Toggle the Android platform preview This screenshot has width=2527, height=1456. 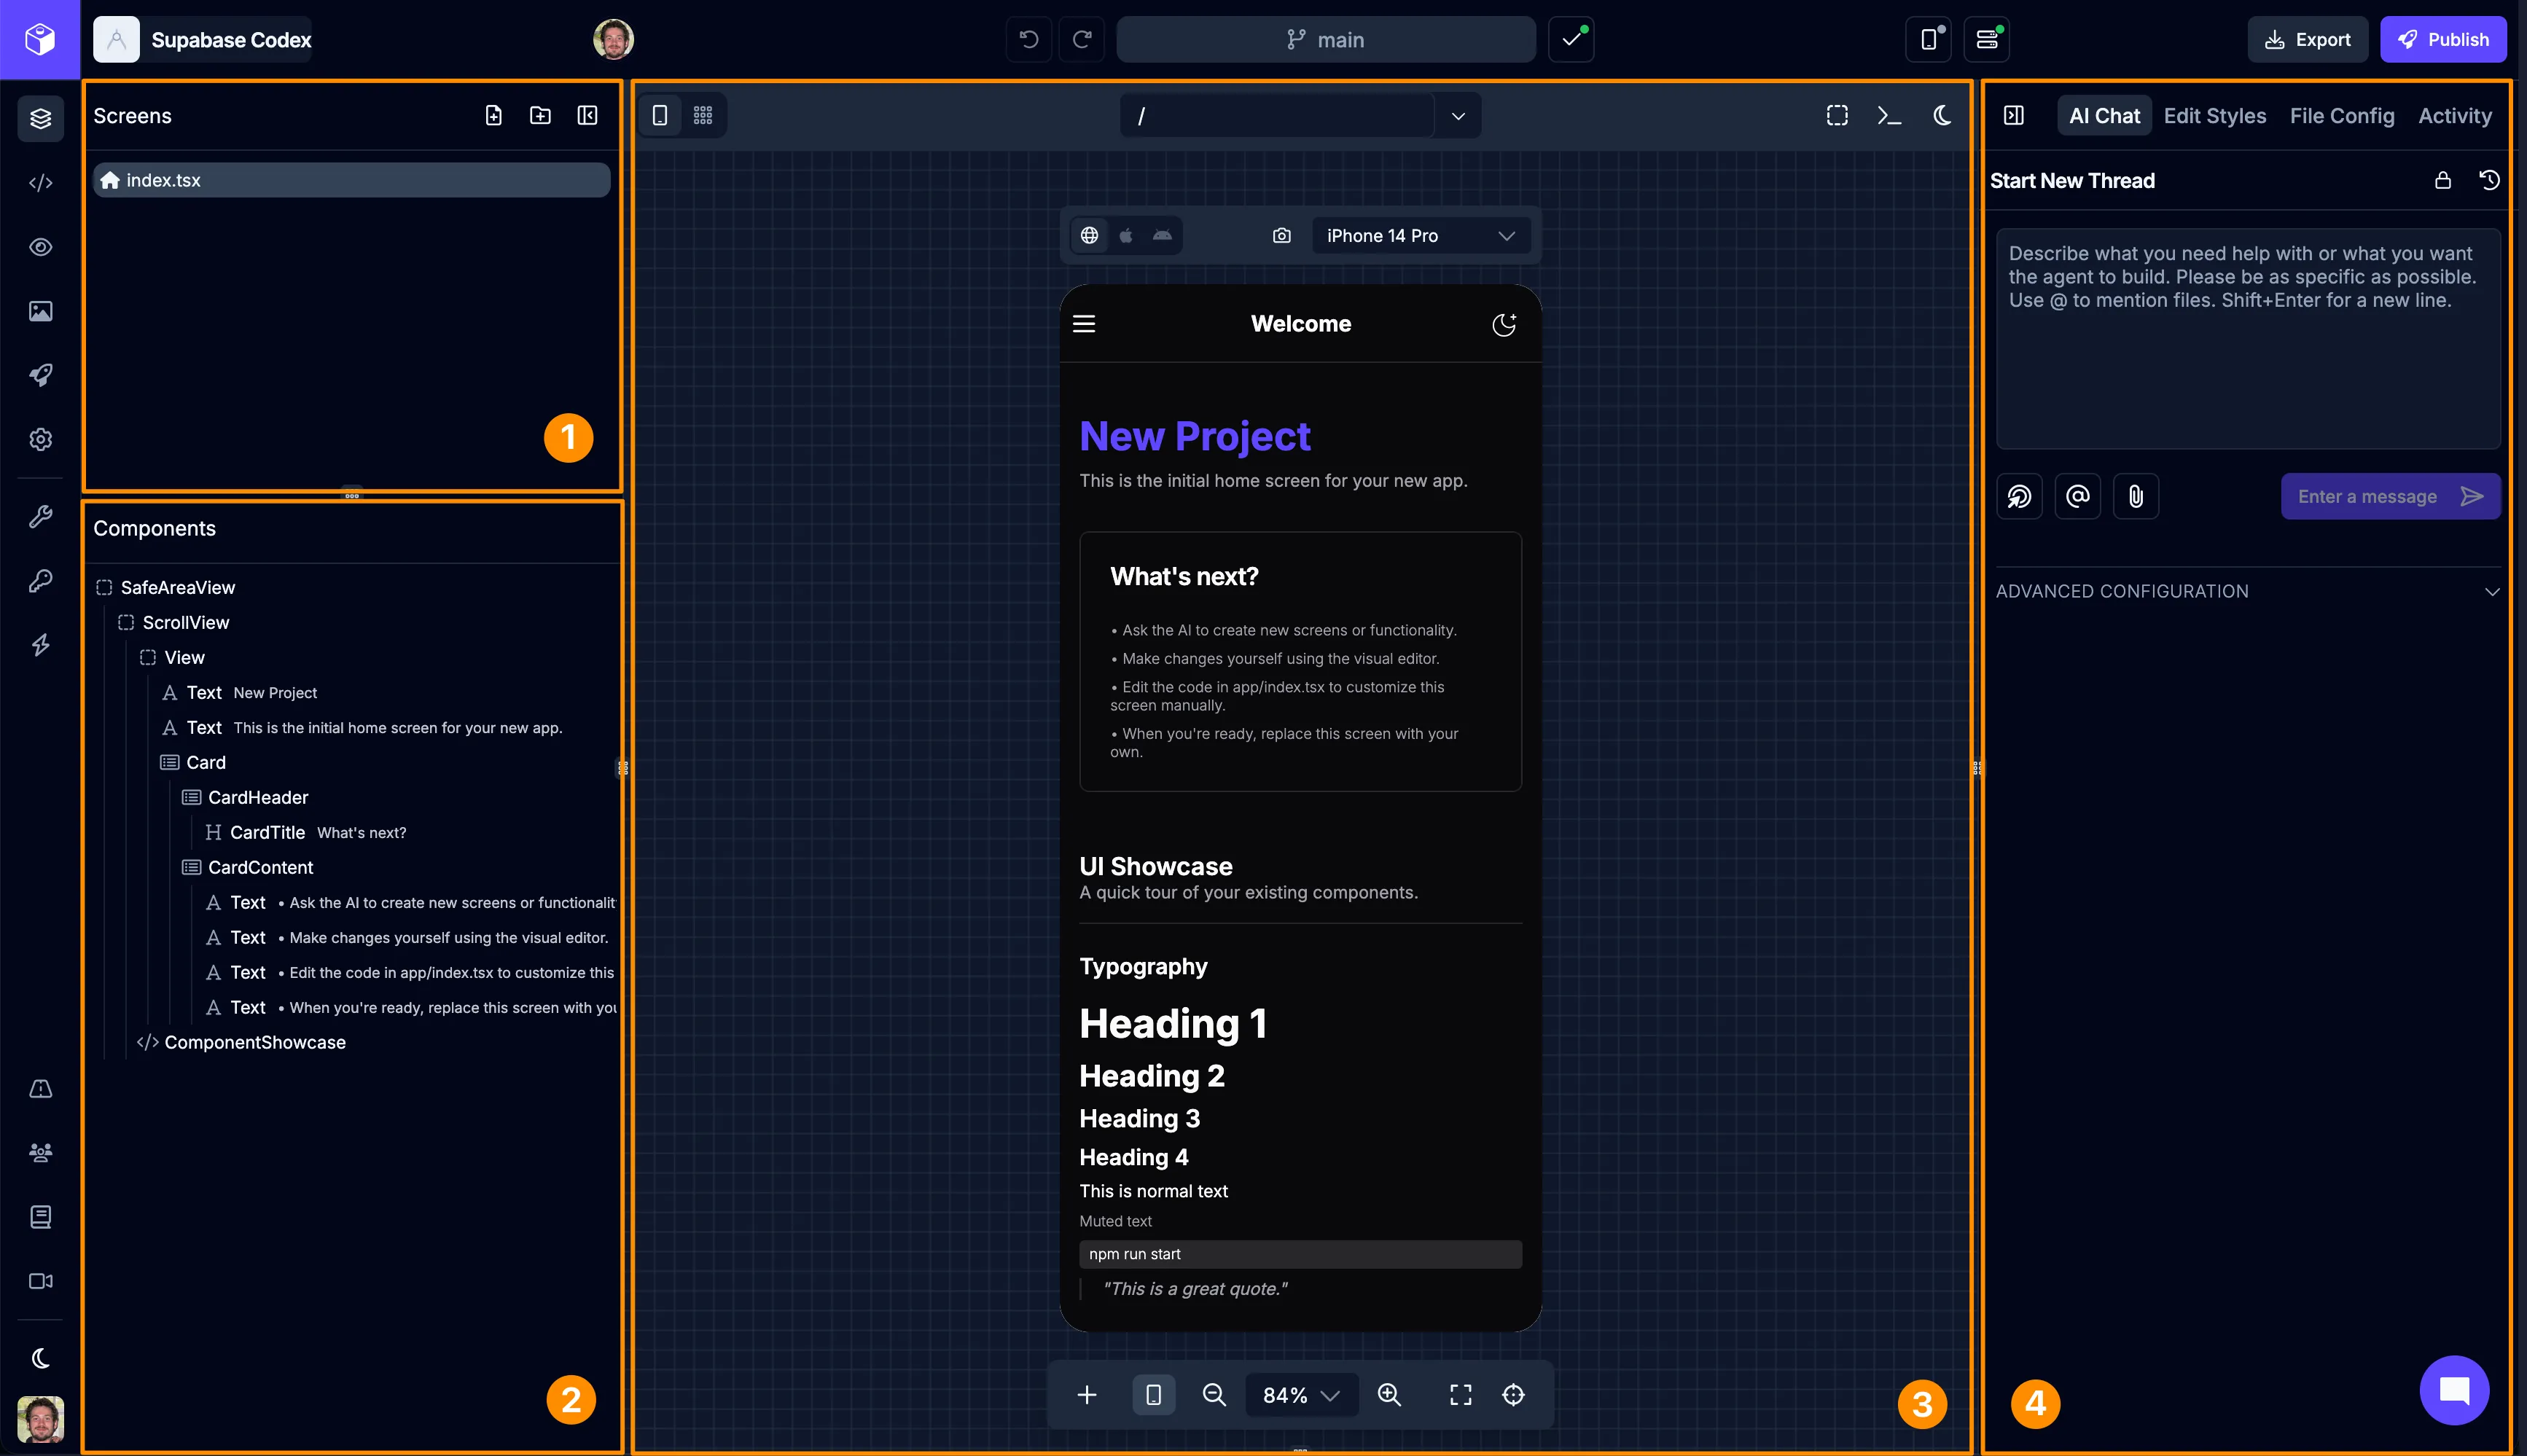coord(1162,236)
